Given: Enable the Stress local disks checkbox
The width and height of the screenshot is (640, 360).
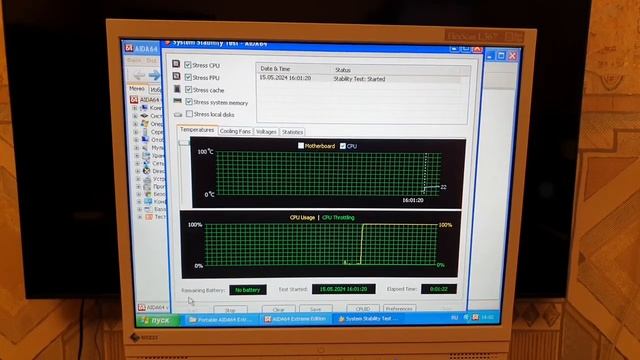Looking at the screenshot, I should [x=189, y=114].
